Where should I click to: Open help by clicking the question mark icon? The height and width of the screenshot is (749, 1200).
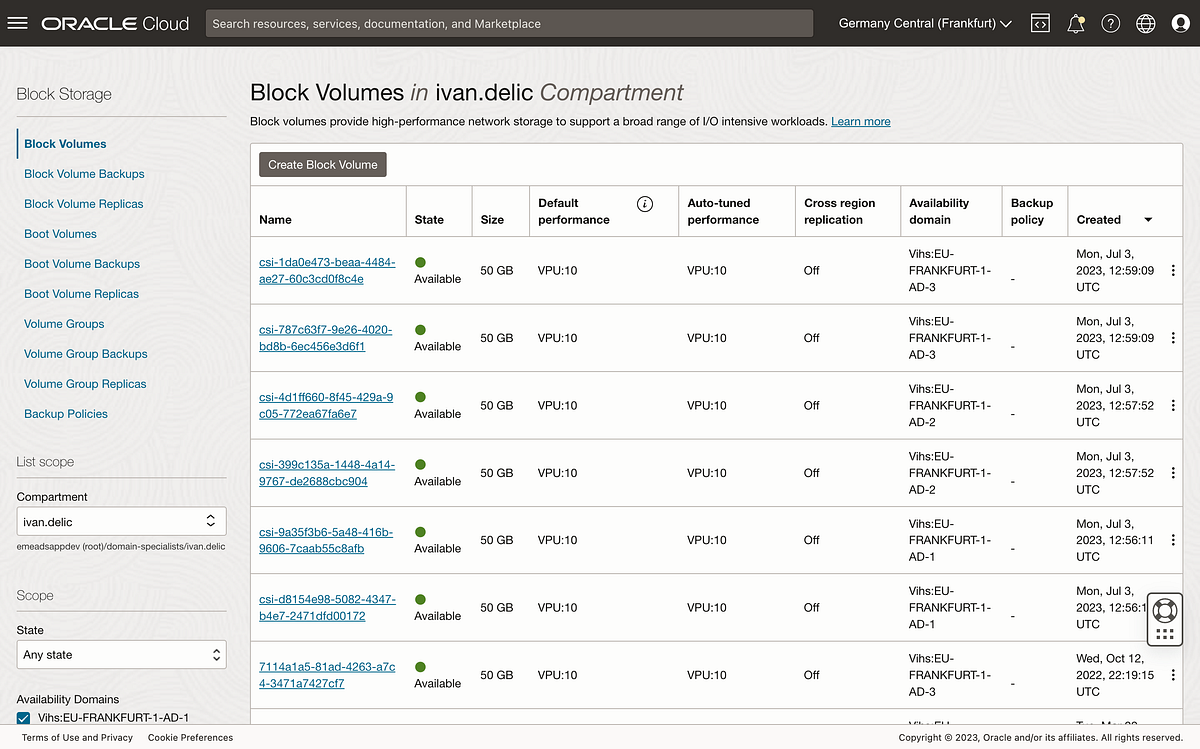pos(1110,23)
